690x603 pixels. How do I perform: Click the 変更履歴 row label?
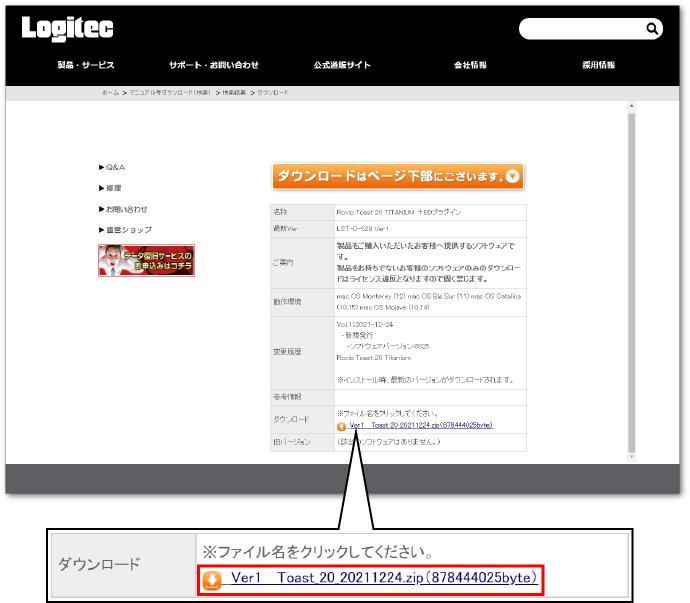pos(287,352)
